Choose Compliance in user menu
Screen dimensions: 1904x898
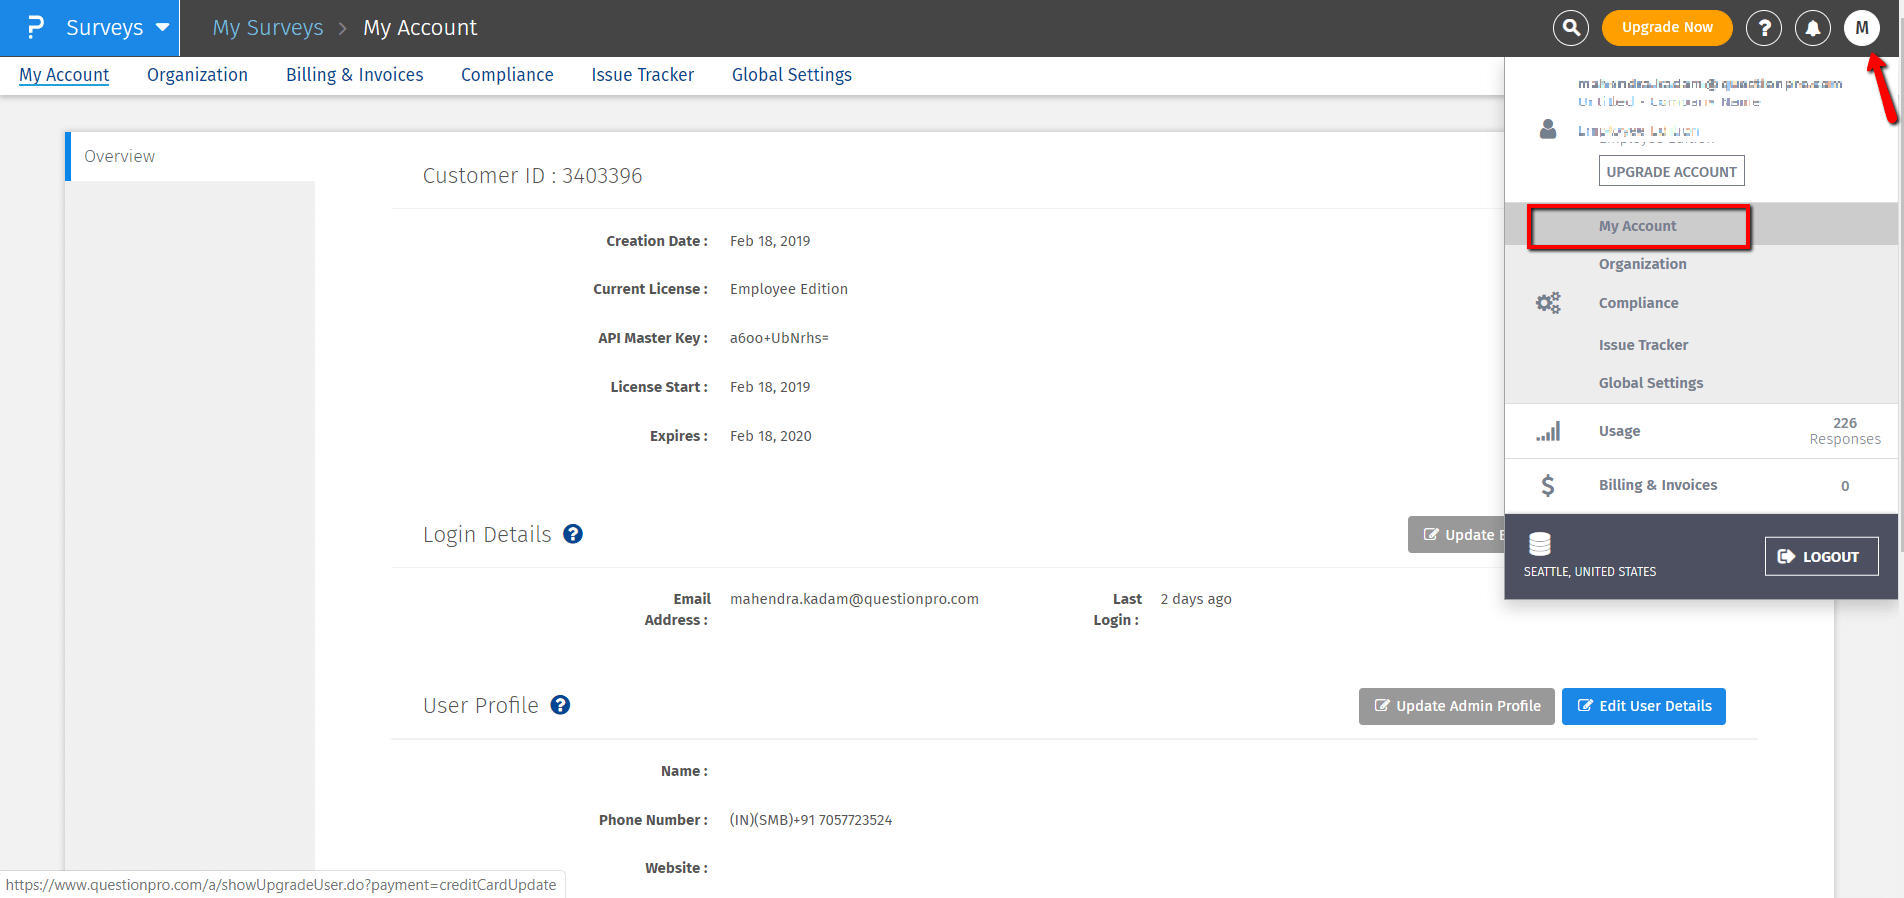[x=1639, y=303]
